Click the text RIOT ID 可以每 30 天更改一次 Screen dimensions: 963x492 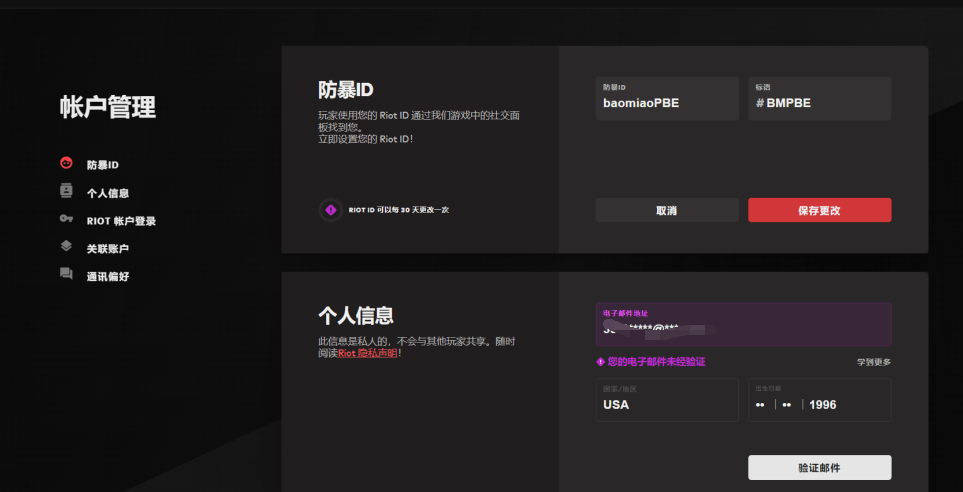399,210
